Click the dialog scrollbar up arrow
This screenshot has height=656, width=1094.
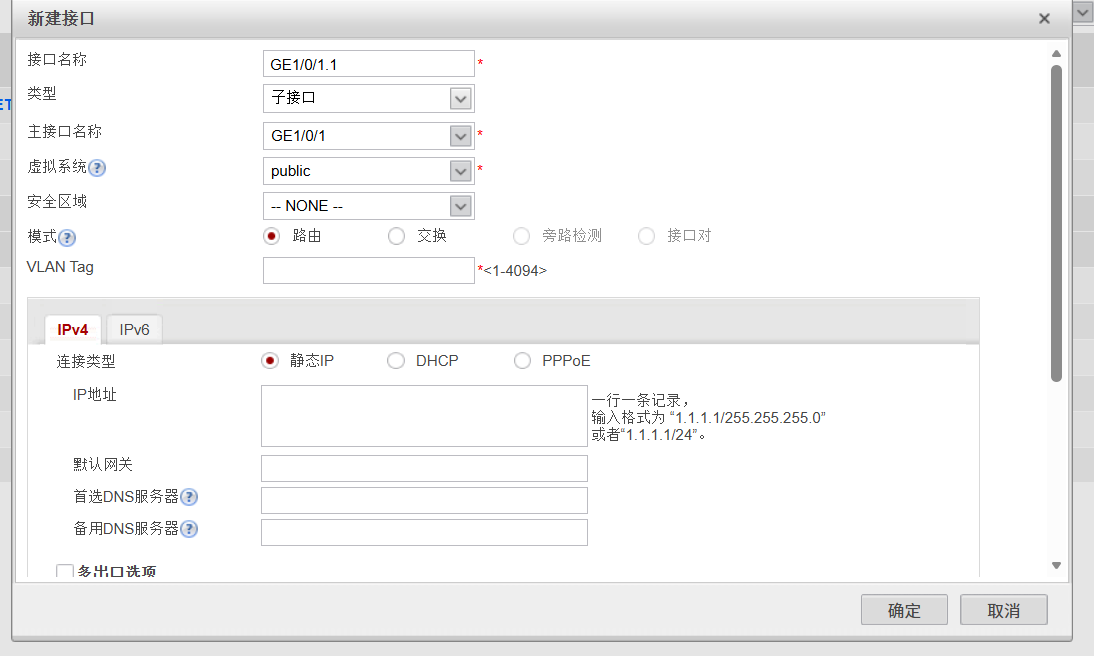[x=1056, y=54]
